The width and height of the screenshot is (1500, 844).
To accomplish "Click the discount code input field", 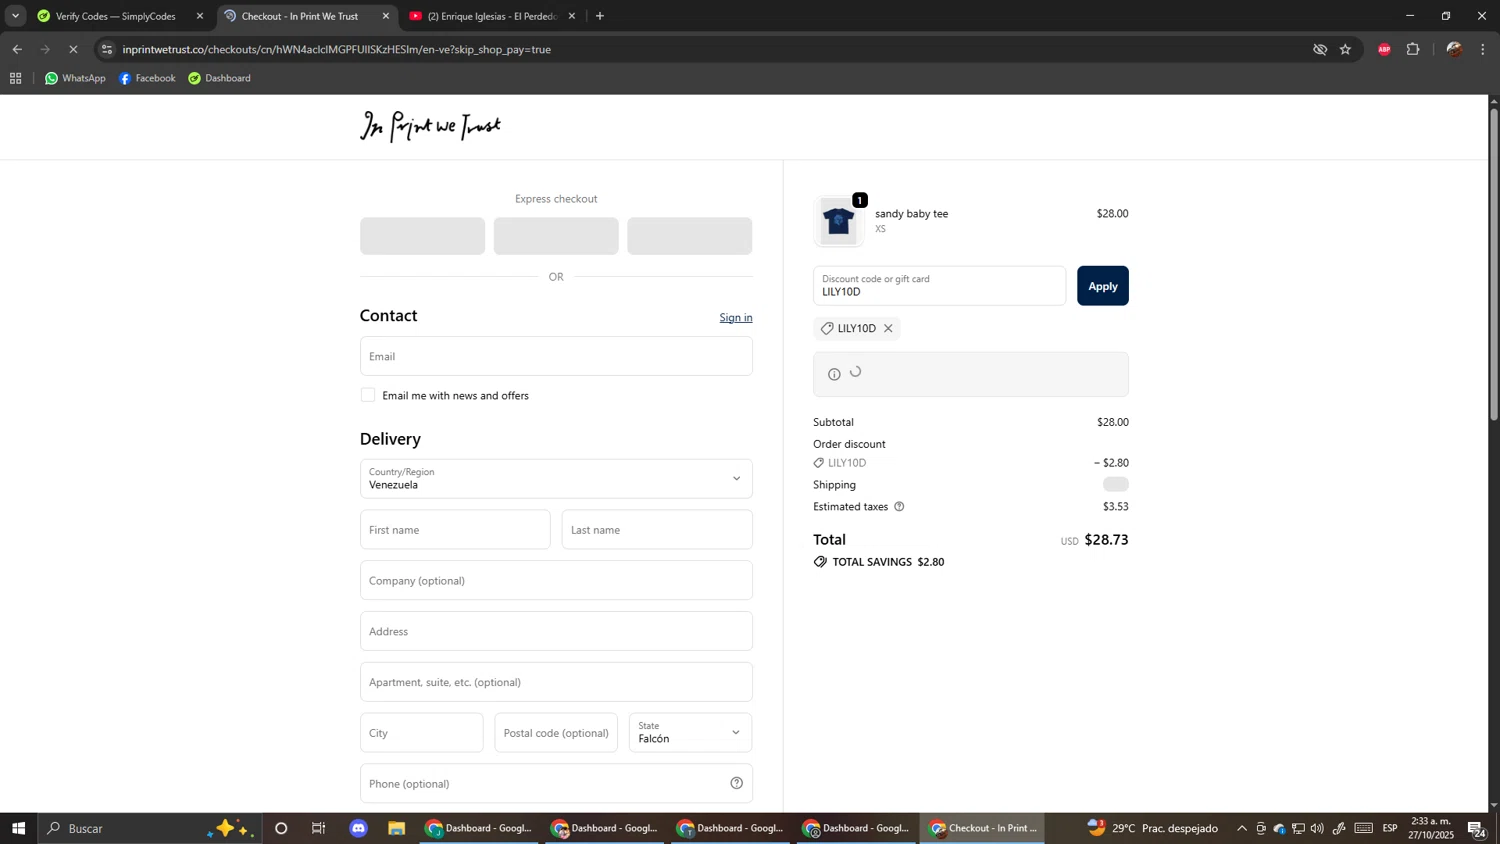I will 939,286.
